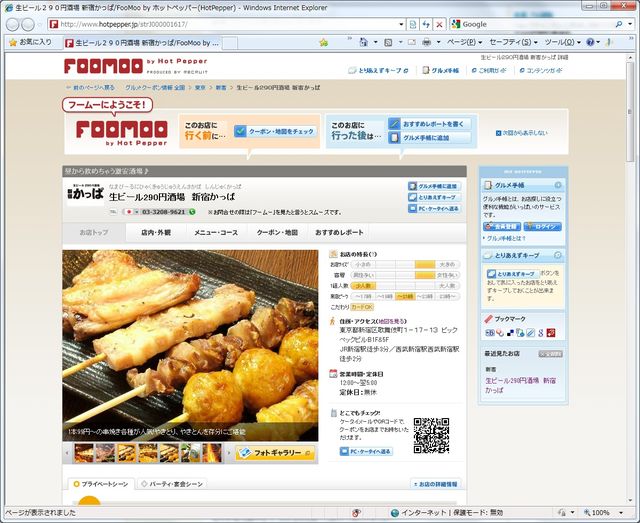Open the ページ(P) dropdown menu

(x=463, y=43)
